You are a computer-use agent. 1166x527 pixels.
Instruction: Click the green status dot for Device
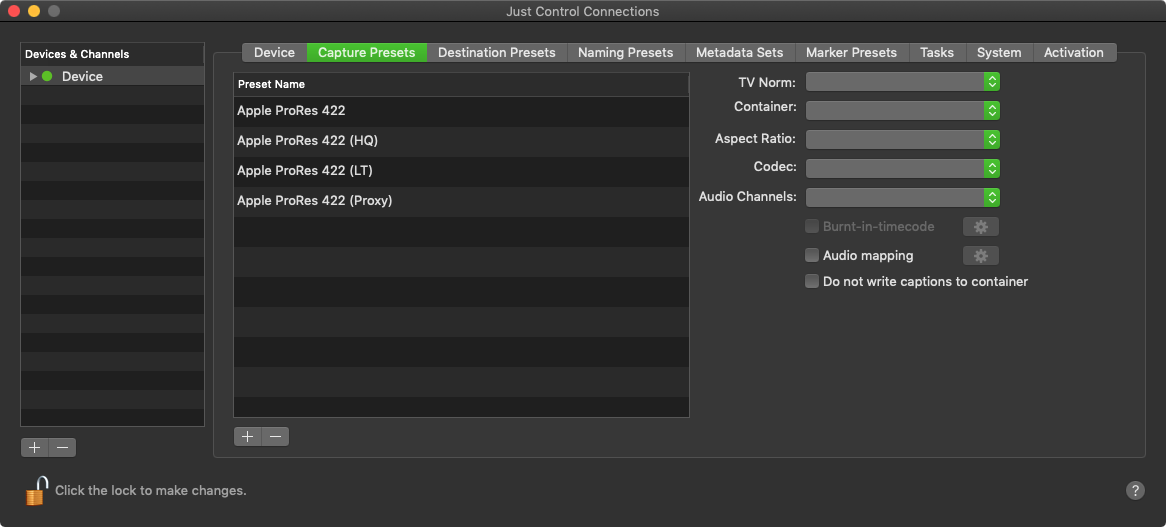pos(47,76)
